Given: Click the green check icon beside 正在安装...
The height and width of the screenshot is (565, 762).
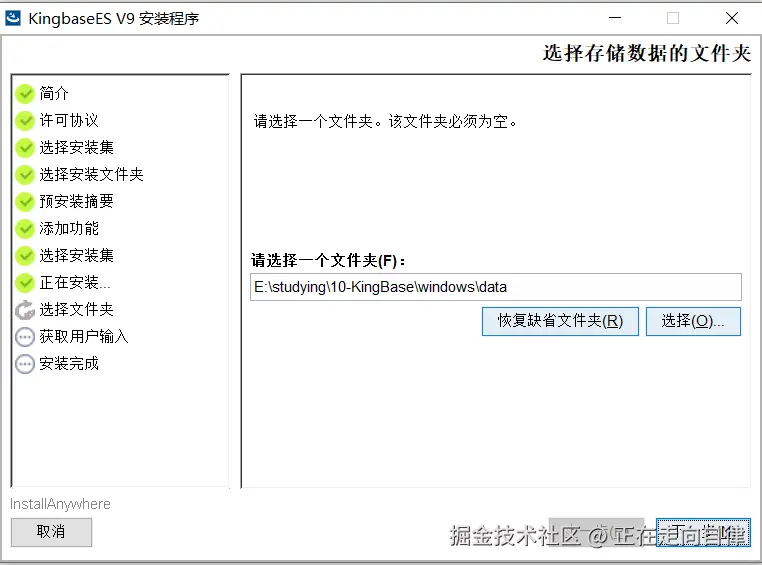Looking at the screenshot, I should 25,283.
